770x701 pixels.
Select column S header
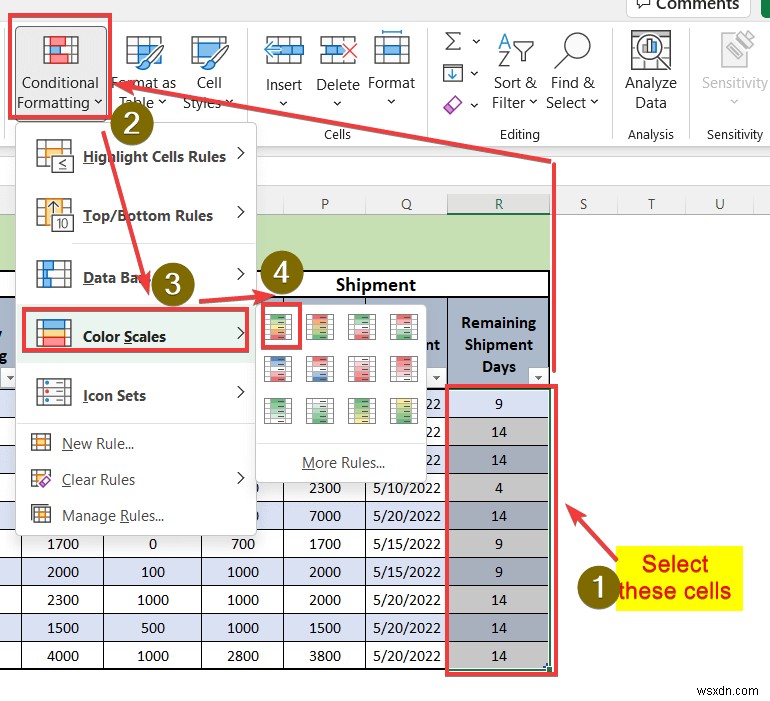click(583, 204)
